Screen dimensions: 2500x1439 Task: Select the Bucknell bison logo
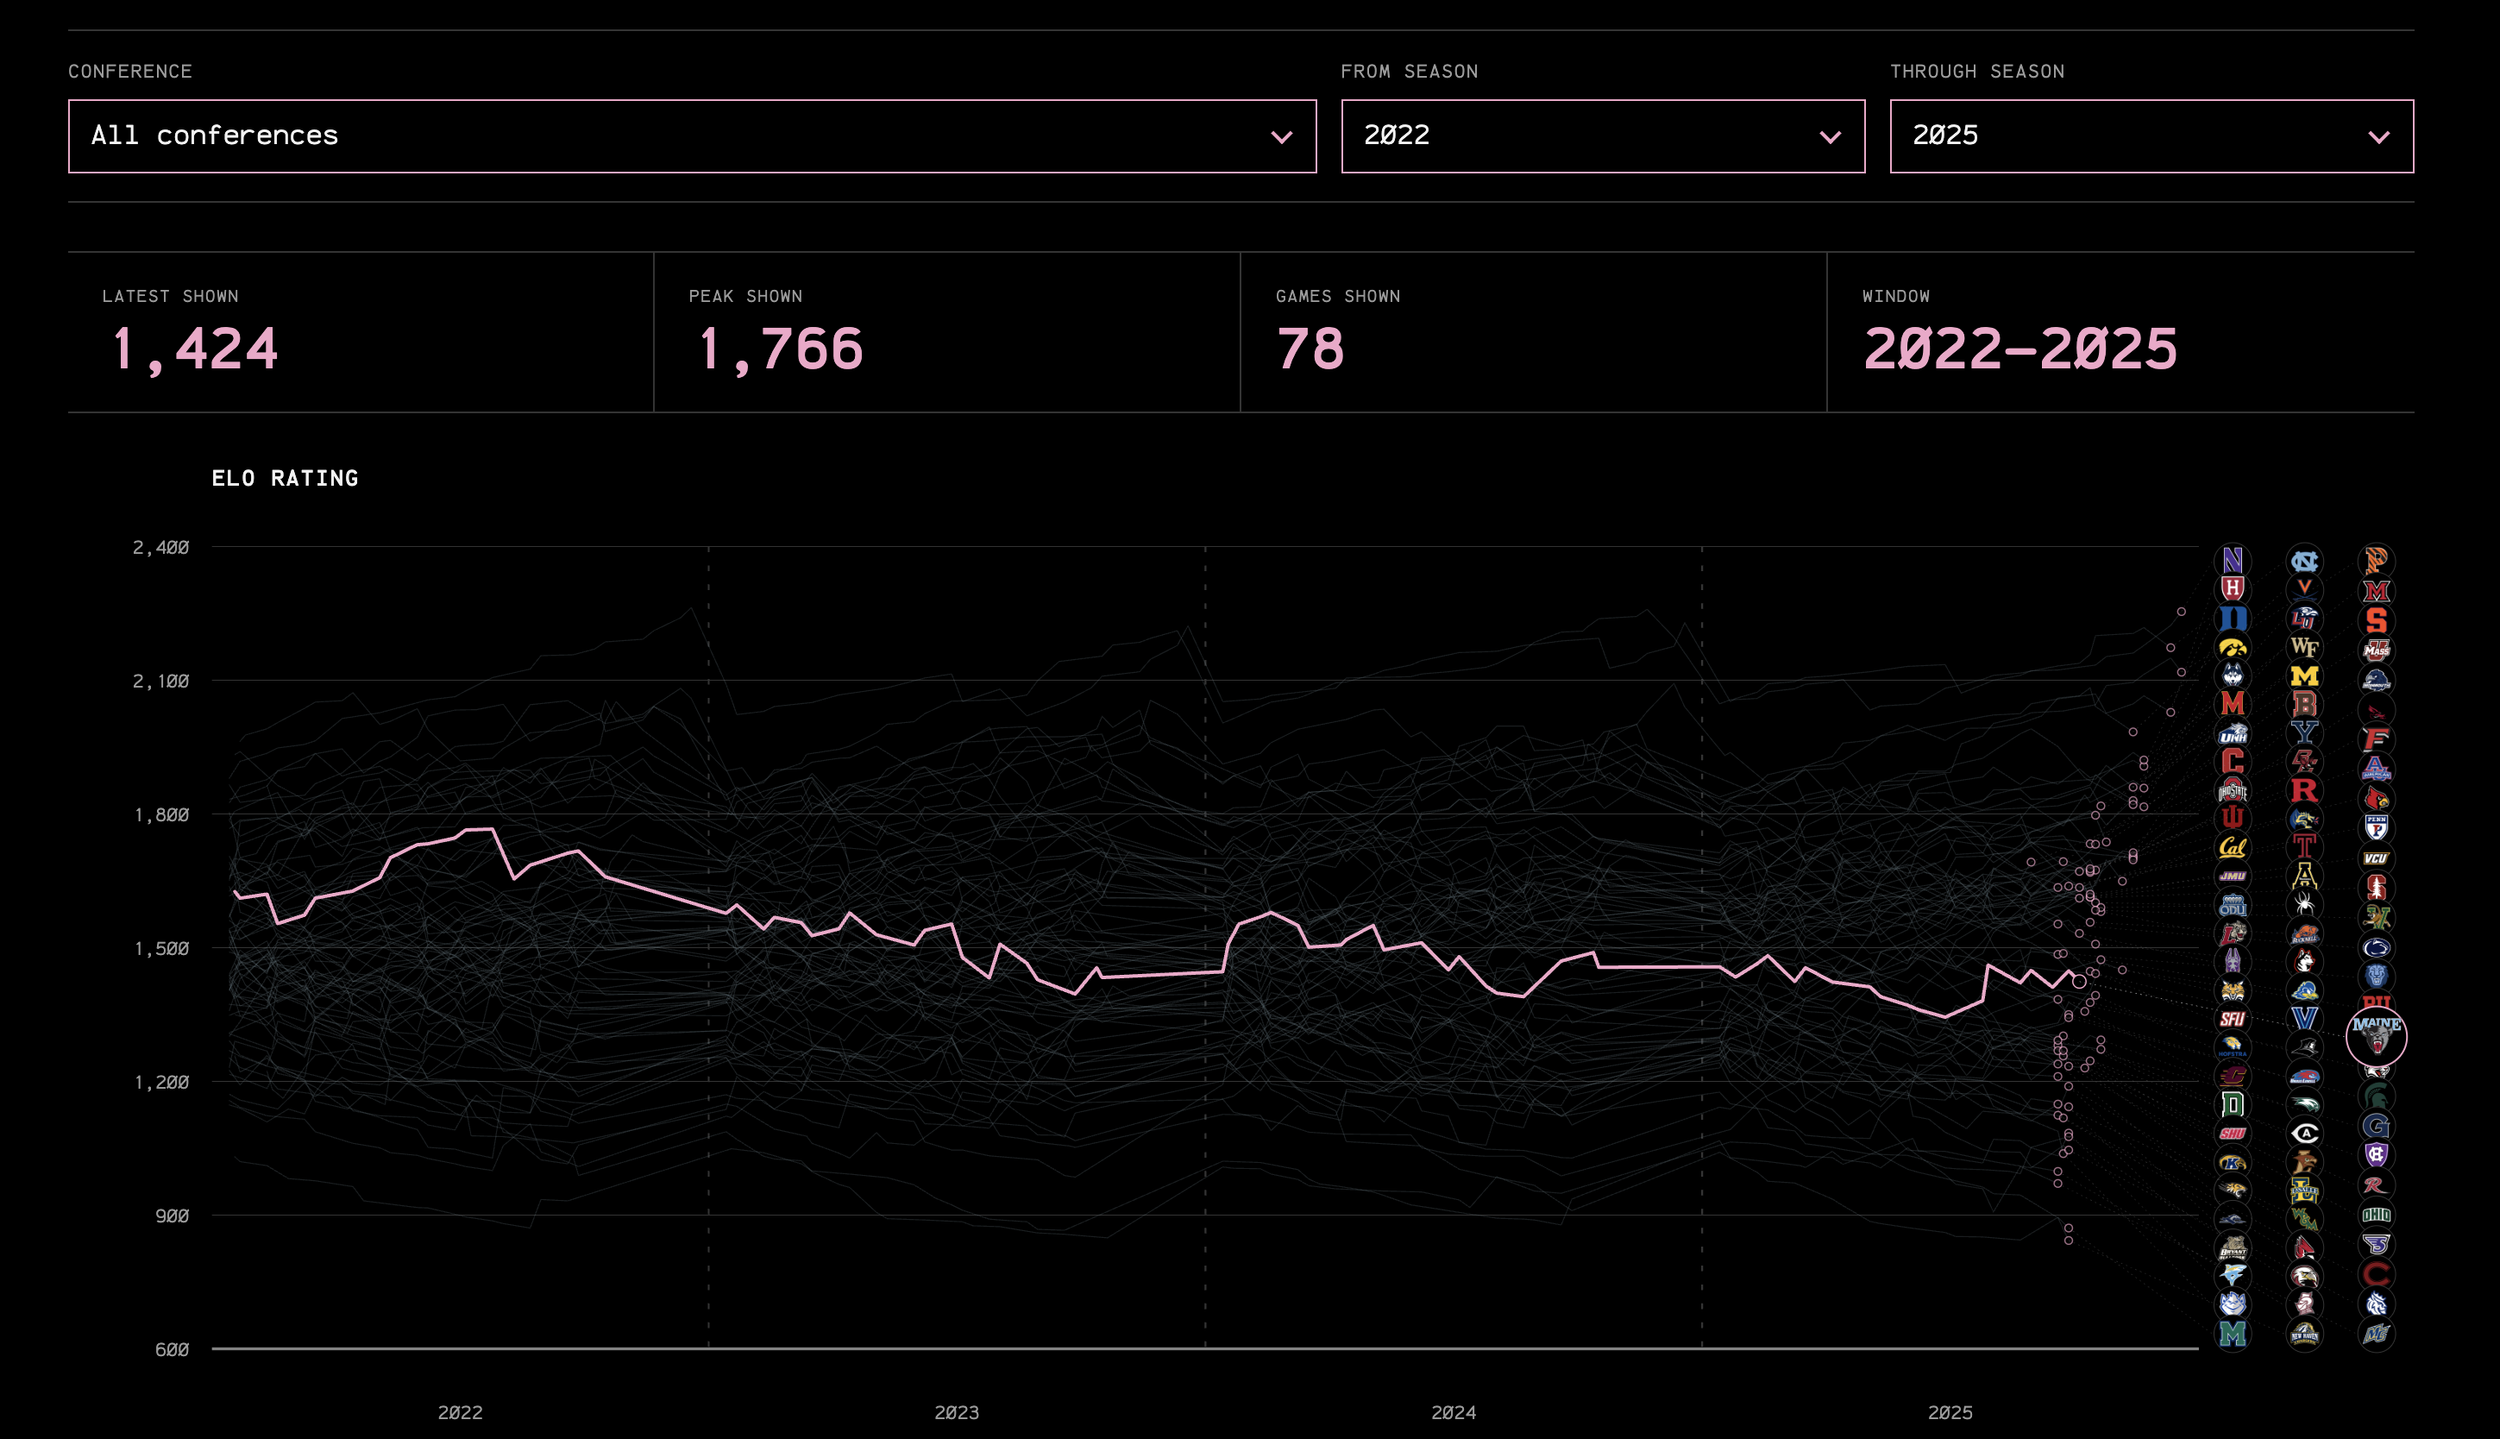click(2304, 934)
